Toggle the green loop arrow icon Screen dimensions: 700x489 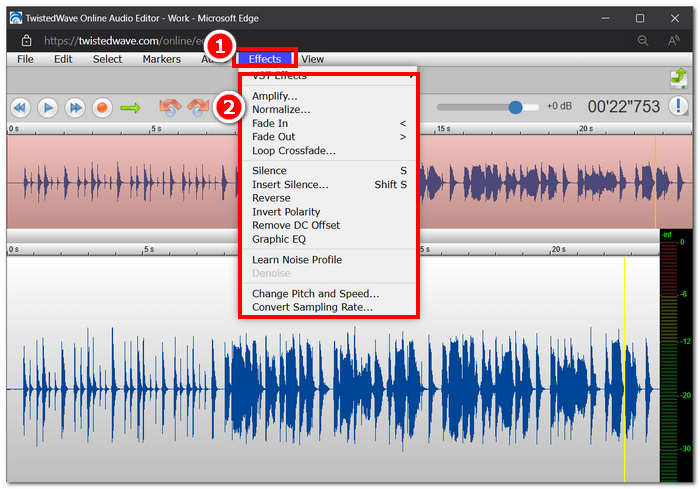click(x=130, y=108)
